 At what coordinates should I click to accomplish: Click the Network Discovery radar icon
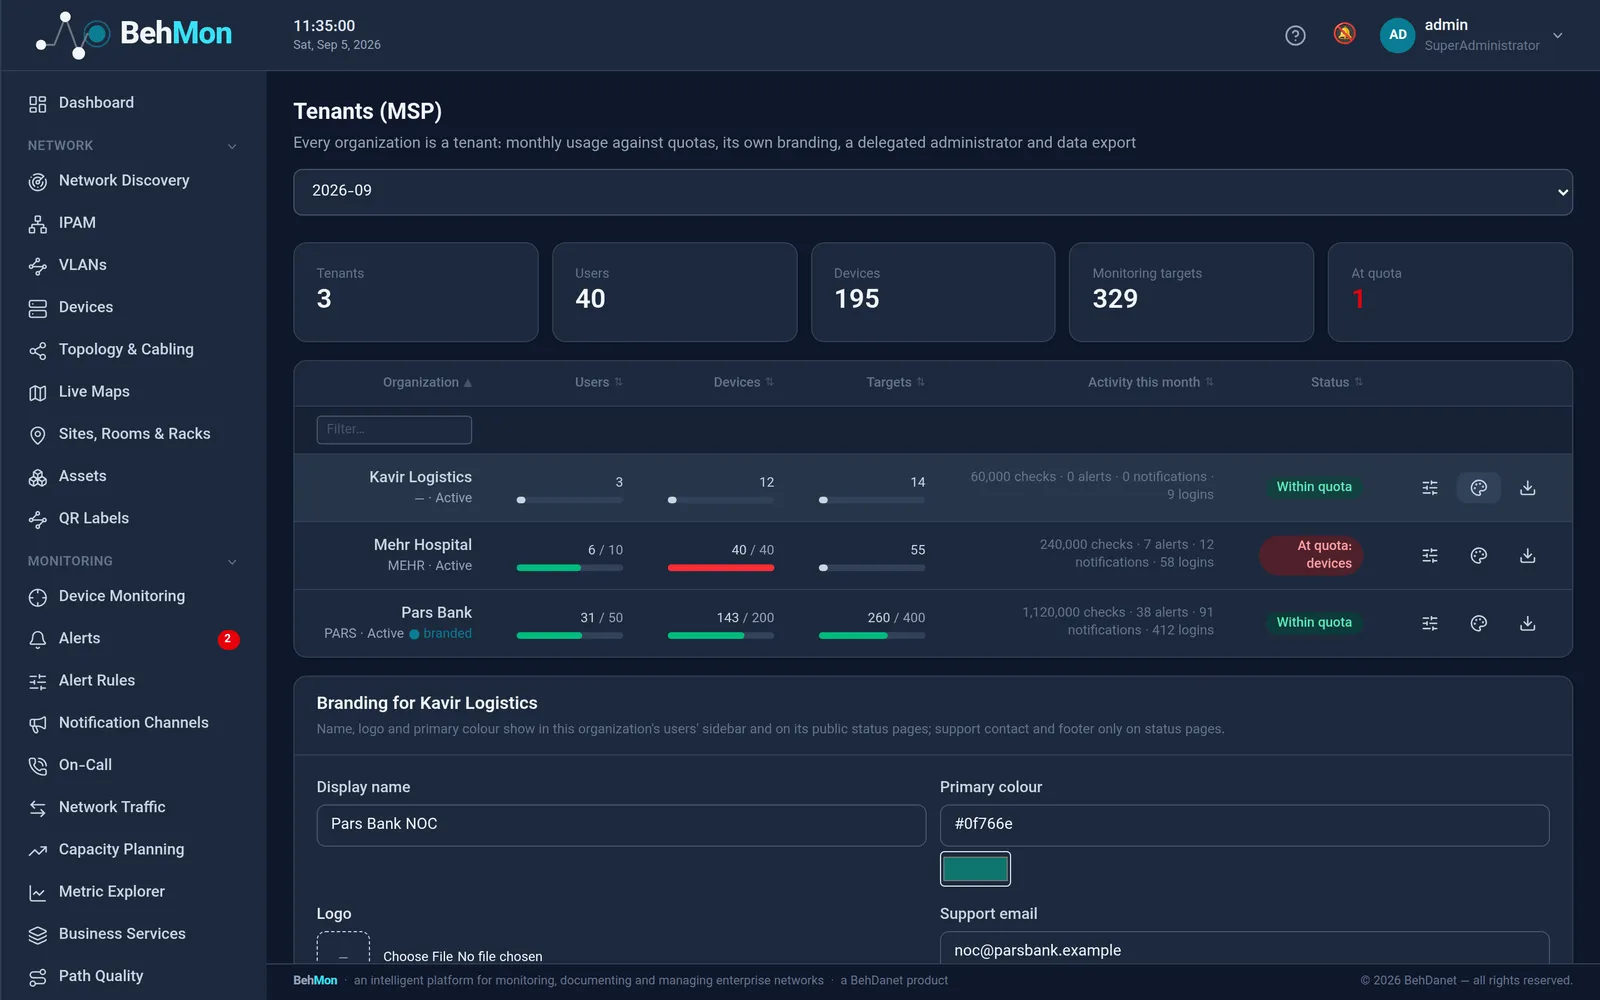(38, 182)
